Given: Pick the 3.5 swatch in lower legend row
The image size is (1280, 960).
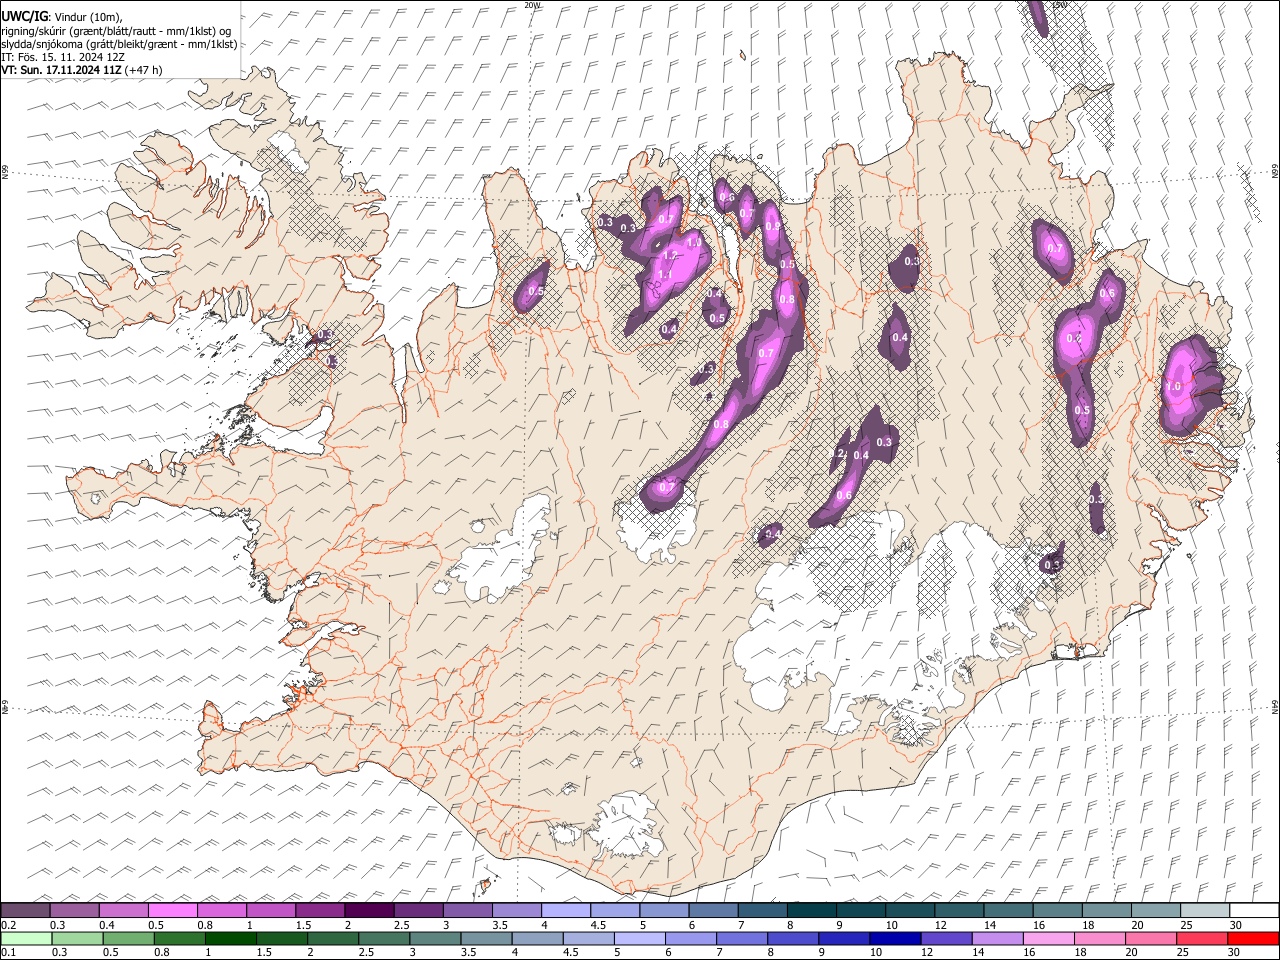Looking at the screenshot, I should click(487, 938).
